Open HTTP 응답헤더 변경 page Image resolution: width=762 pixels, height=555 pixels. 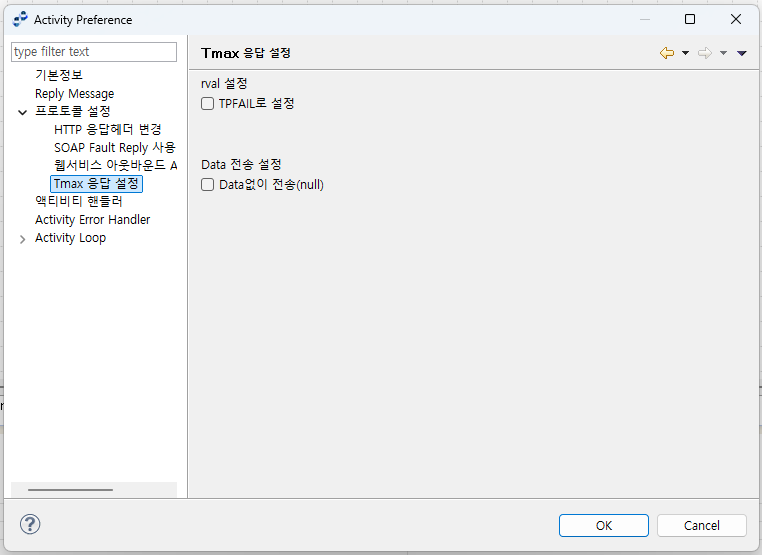[x=107, y=129]
